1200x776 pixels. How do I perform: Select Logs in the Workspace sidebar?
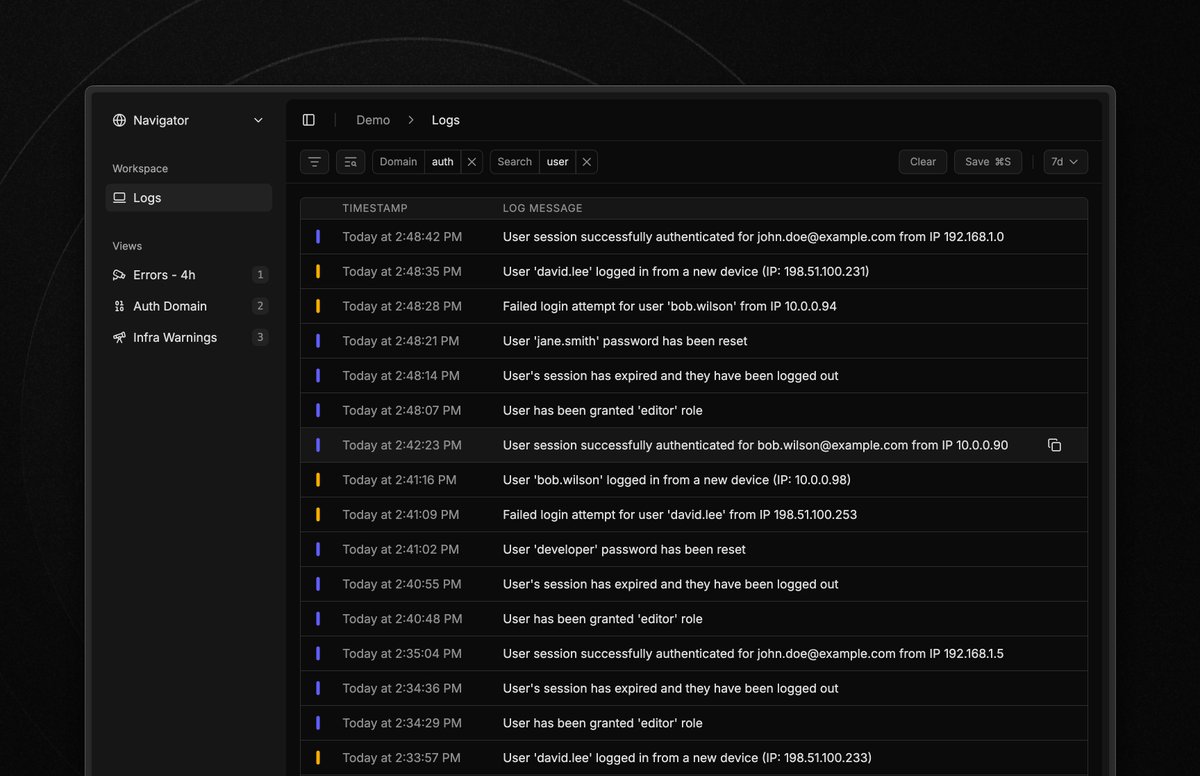pyautogui.click(x=189, y=198)
